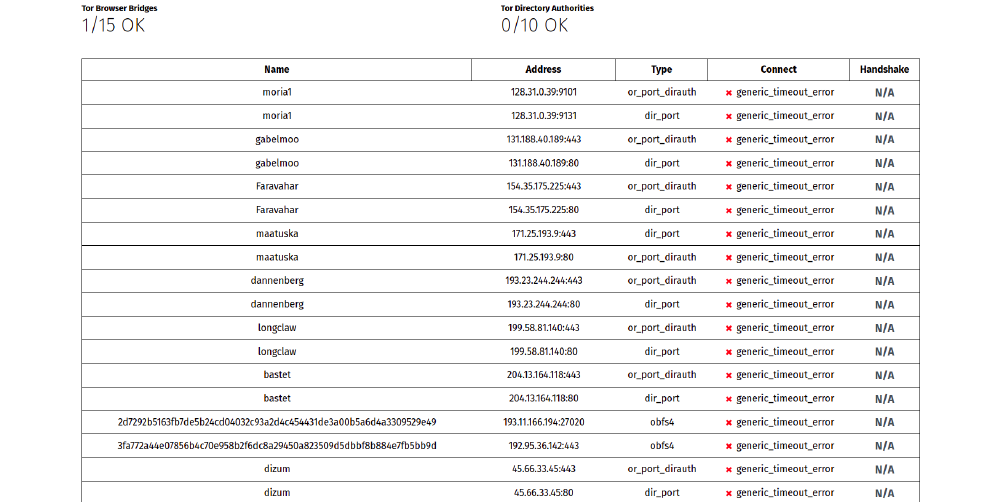This screenshot has height=502, width=1000.
Task: Click the Tor Directory Authorities 0/10 OK count
Action: click(x=534, y=26)
